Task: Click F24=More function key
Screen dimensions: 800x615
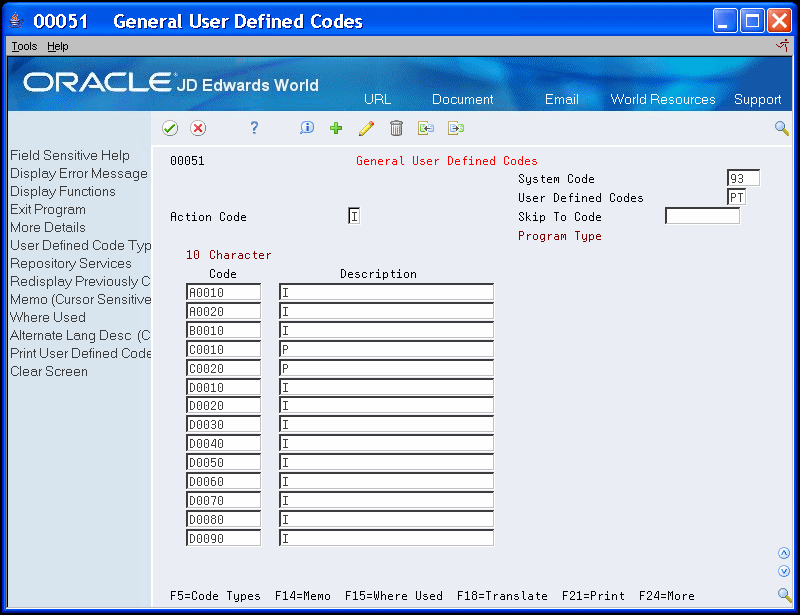Action: click(666, 596)
